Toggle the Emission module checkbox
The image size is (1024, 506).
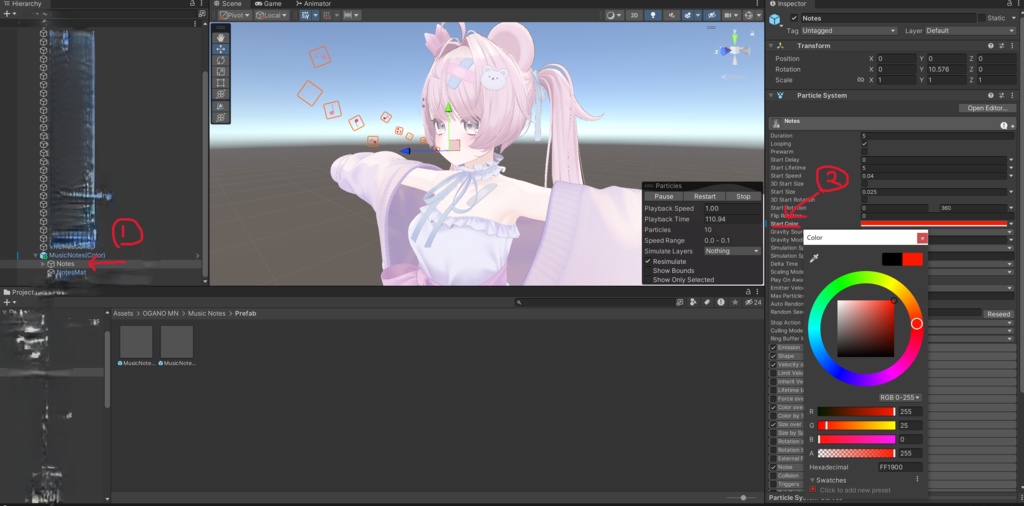774,347
